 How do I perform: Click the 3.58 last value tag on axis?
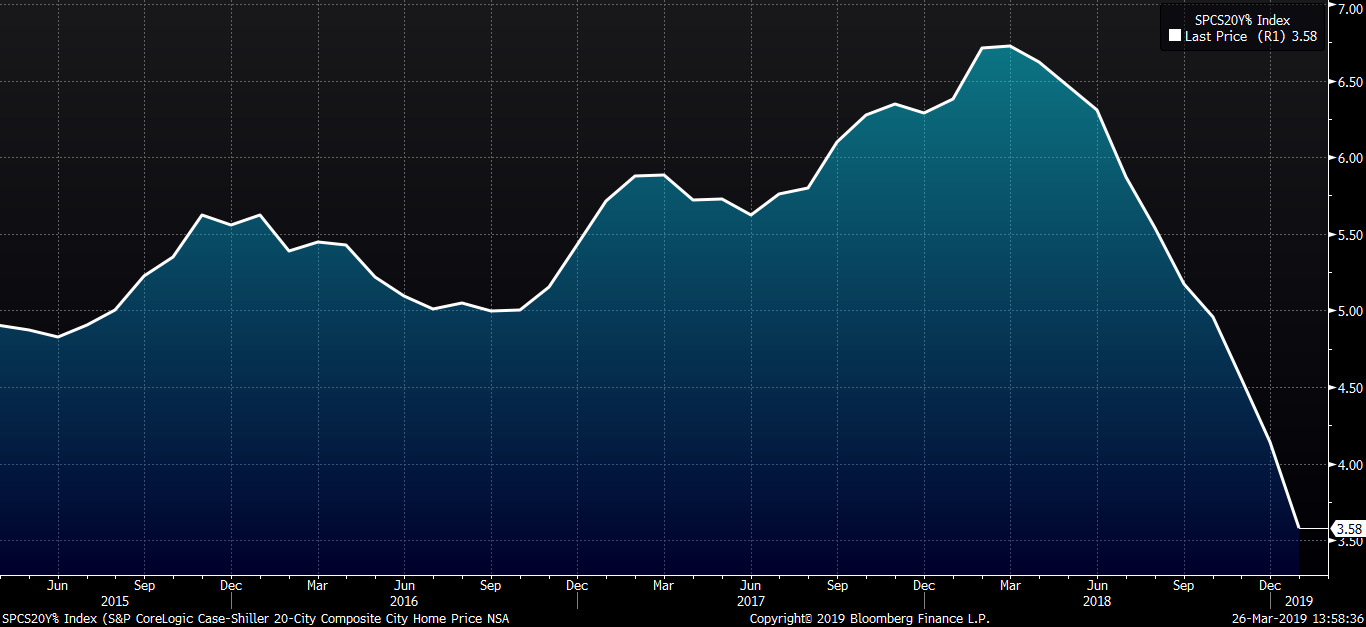tap(1348, 528)
